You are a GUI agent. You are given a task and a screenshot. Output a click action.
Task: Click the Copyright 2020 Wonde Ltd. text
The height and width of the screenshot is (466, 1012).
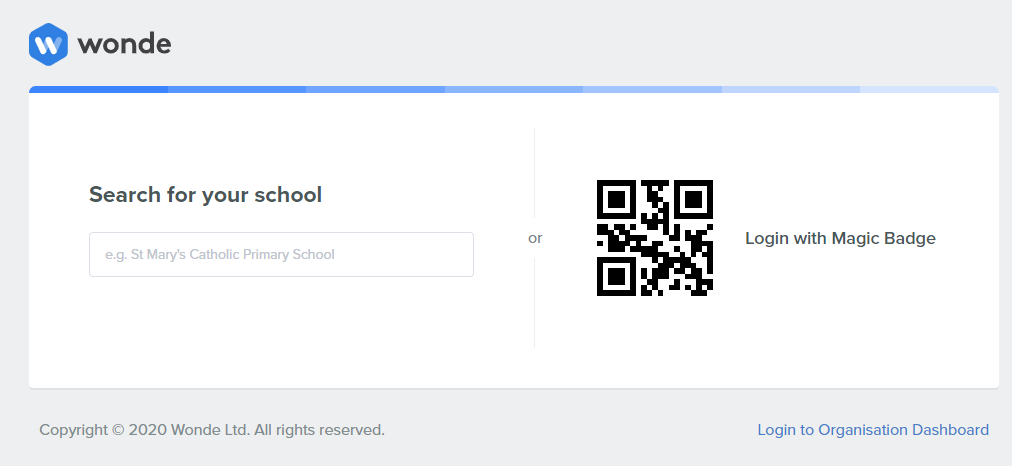(x=145, y=430)
